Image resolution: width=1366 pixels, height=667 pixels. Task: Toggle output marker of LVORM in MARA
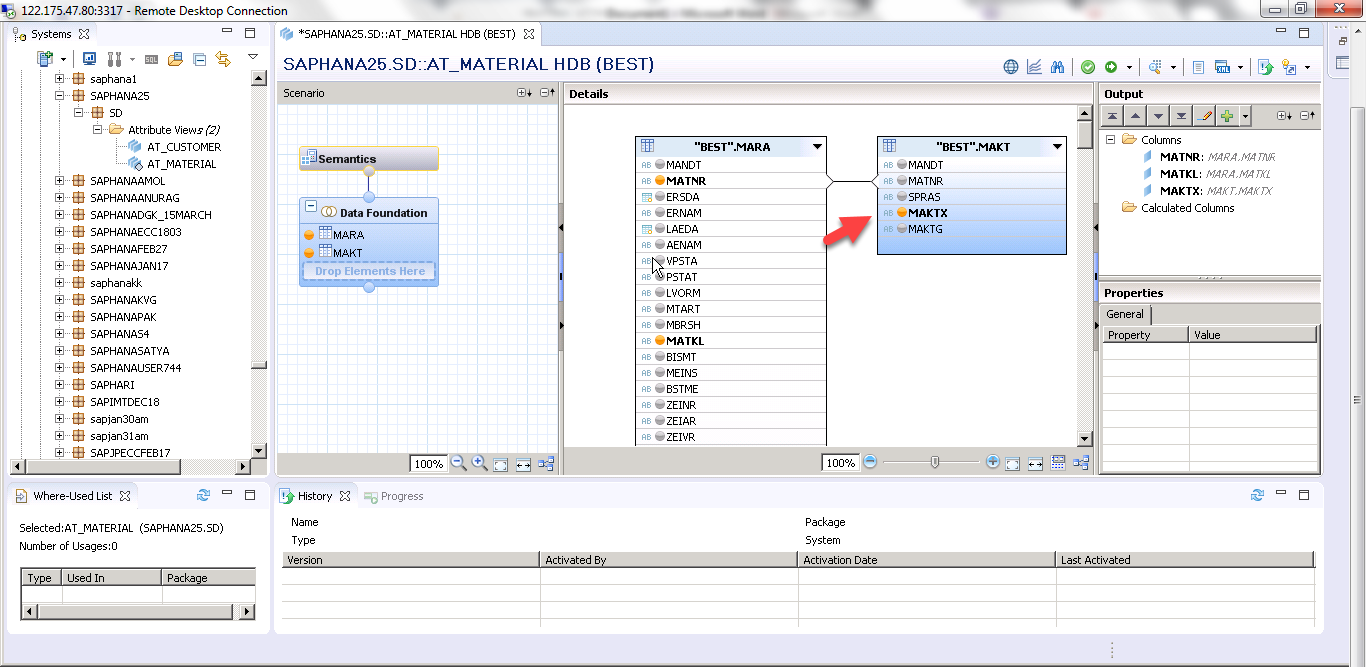[x=659, y=293]
